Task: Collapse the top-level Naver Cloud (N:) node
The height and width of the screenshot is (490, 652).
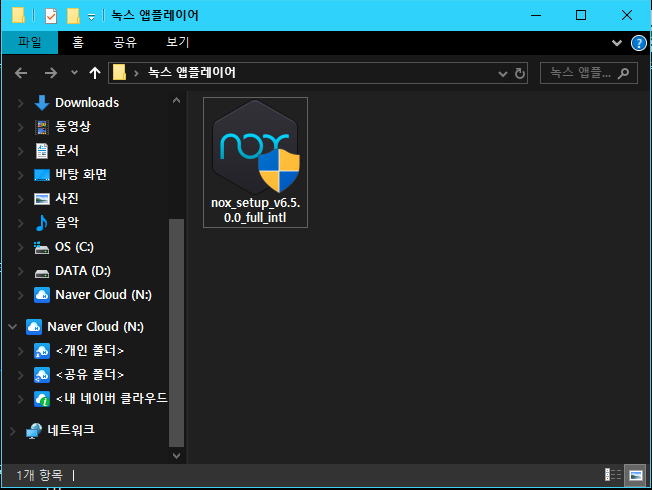Action: 13,327
